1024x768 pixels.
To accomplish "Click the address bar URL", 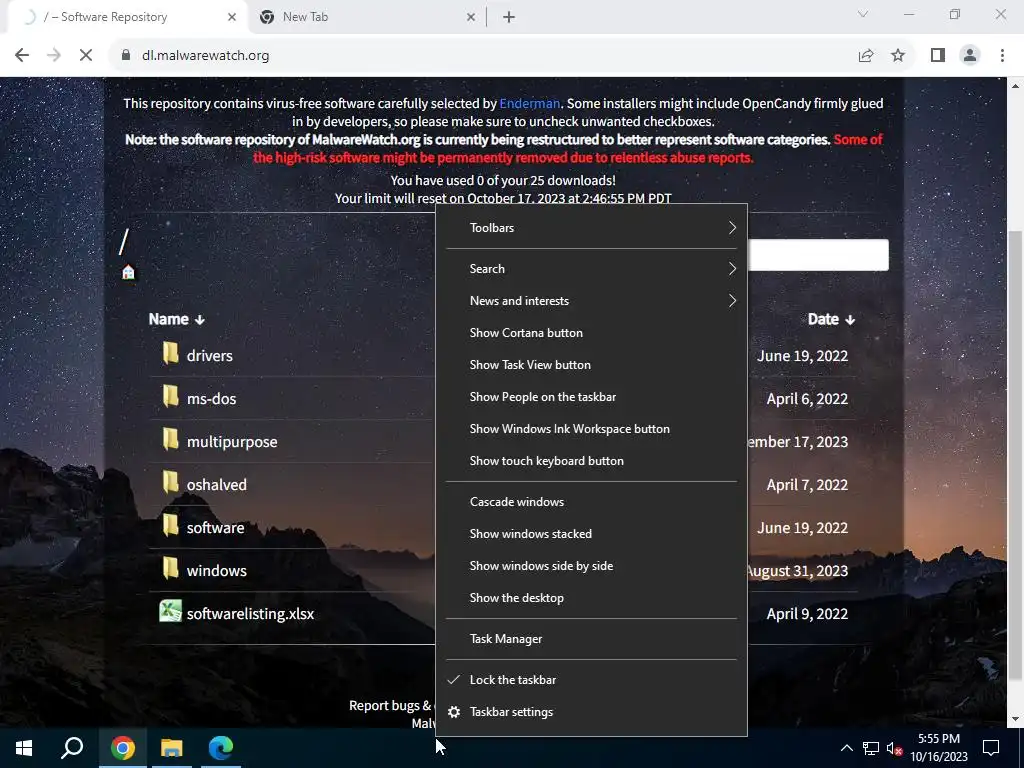I will click(205, 56).
